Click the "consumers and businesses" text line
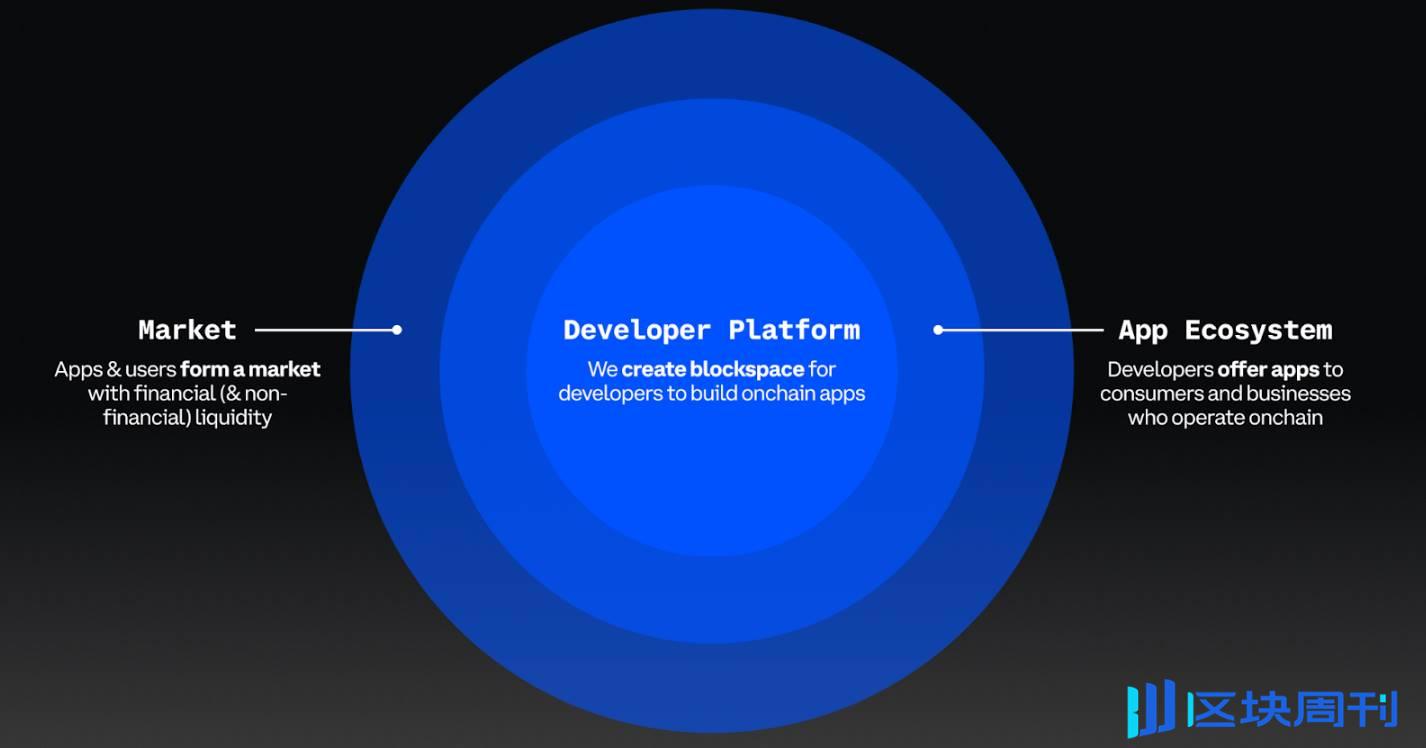The width and height of the screenshot is (1426, 748). (x=1225, y=393)
